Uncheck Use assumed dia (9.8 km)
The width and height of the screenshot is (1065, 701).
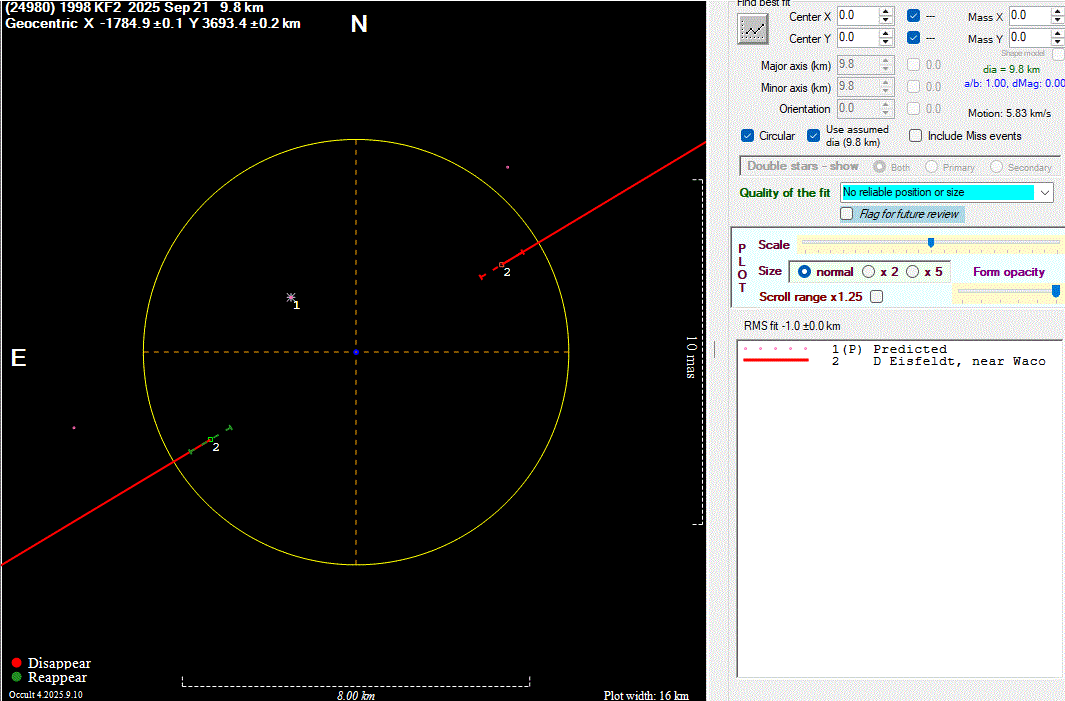pos(814,136)
